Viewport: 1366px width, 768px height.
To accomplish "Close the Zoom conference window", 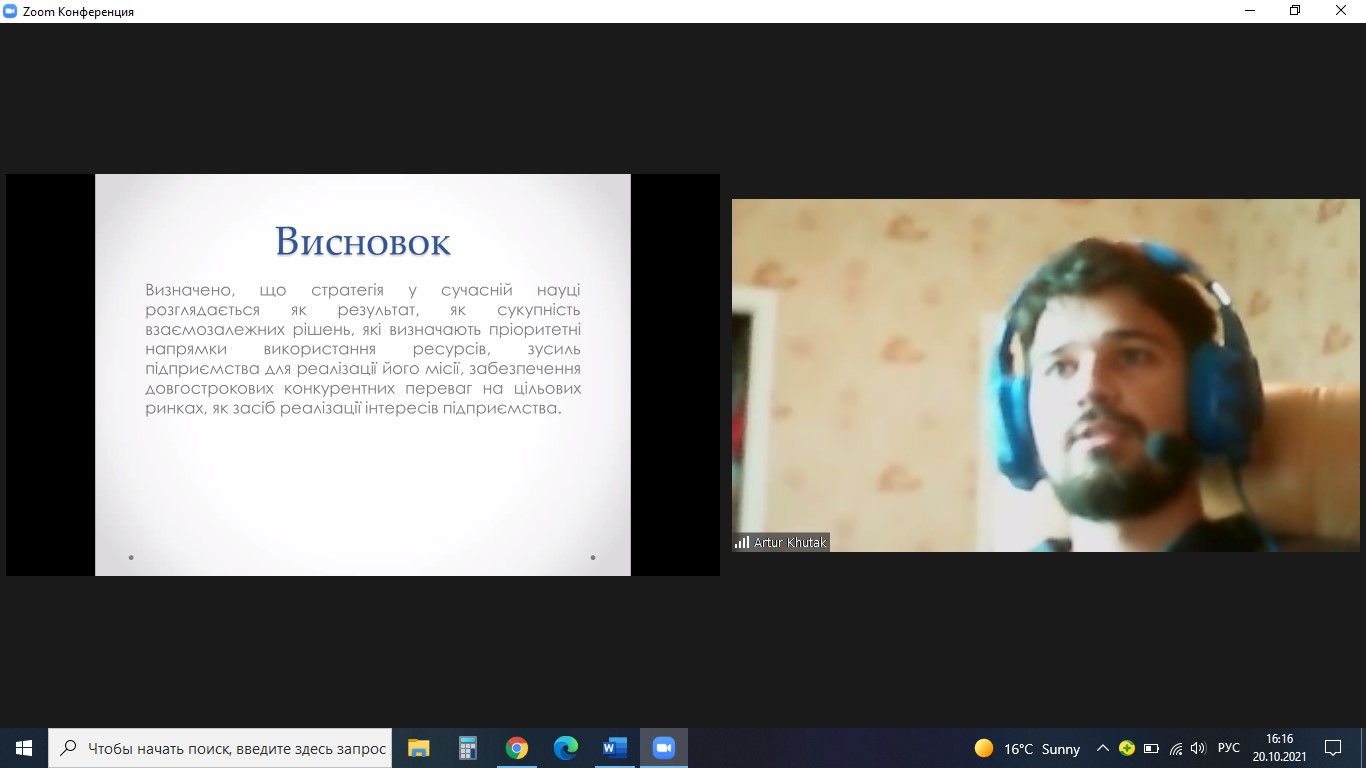I will click(x=1342, y=11).
